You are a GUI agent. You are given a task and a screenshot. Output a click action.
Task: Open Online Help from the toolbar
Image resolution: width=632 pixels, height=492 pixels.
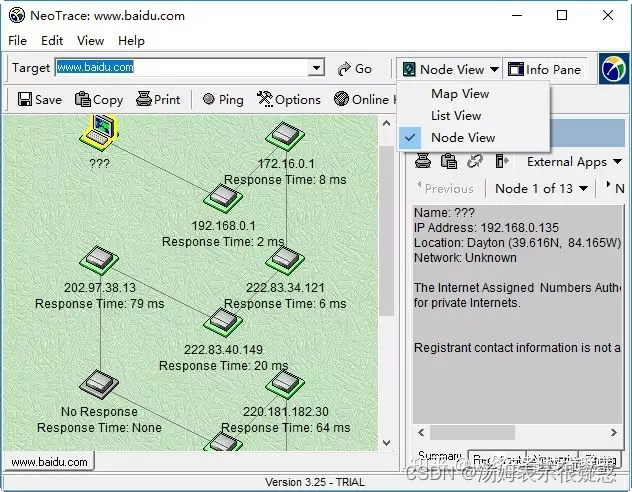pos(365,99)
